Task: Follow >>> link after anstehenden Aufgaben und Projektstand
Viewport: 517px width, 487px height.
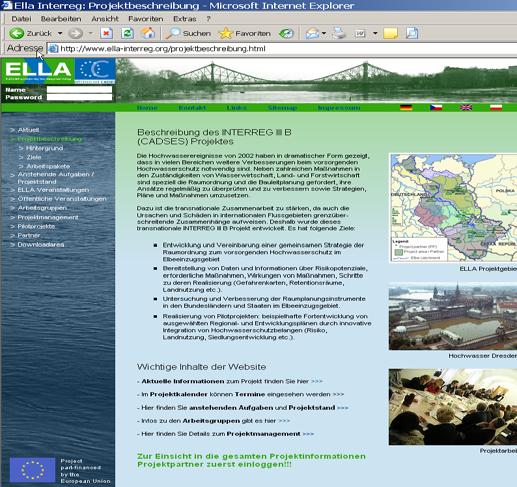Action: (x=343, y=408)
